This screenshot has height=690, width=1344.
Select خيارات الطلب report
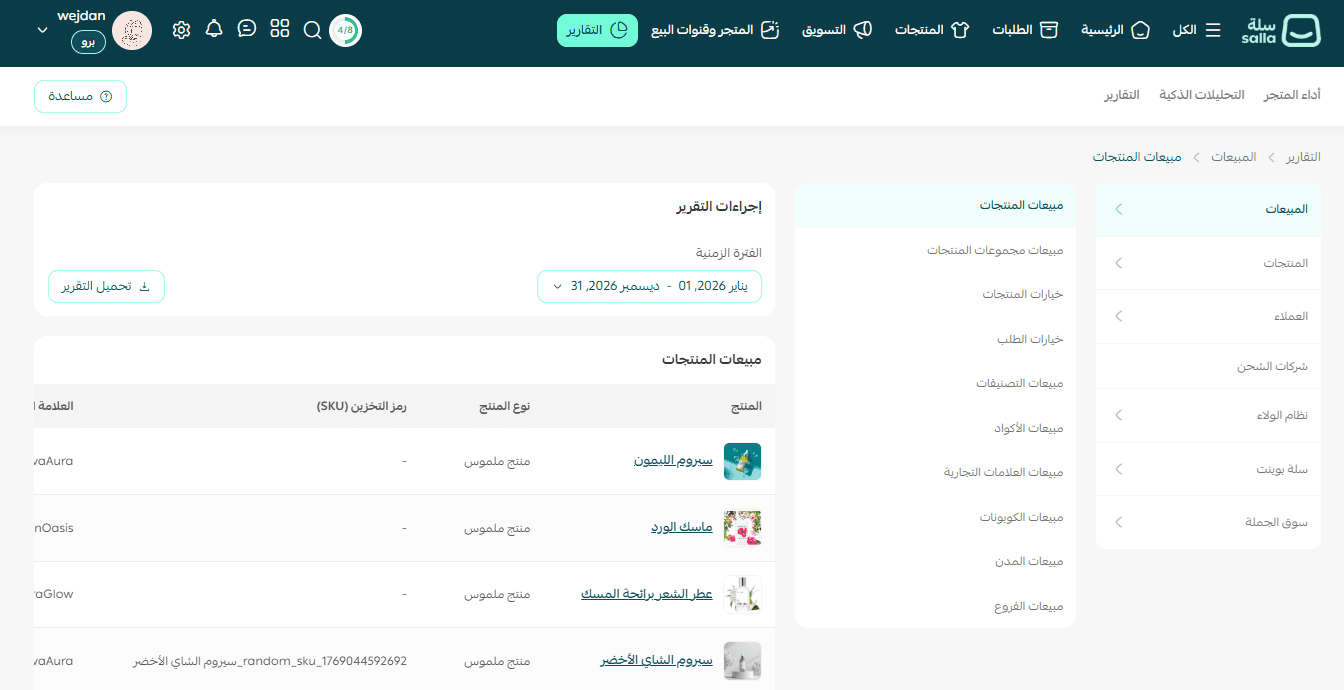(935, 339)
